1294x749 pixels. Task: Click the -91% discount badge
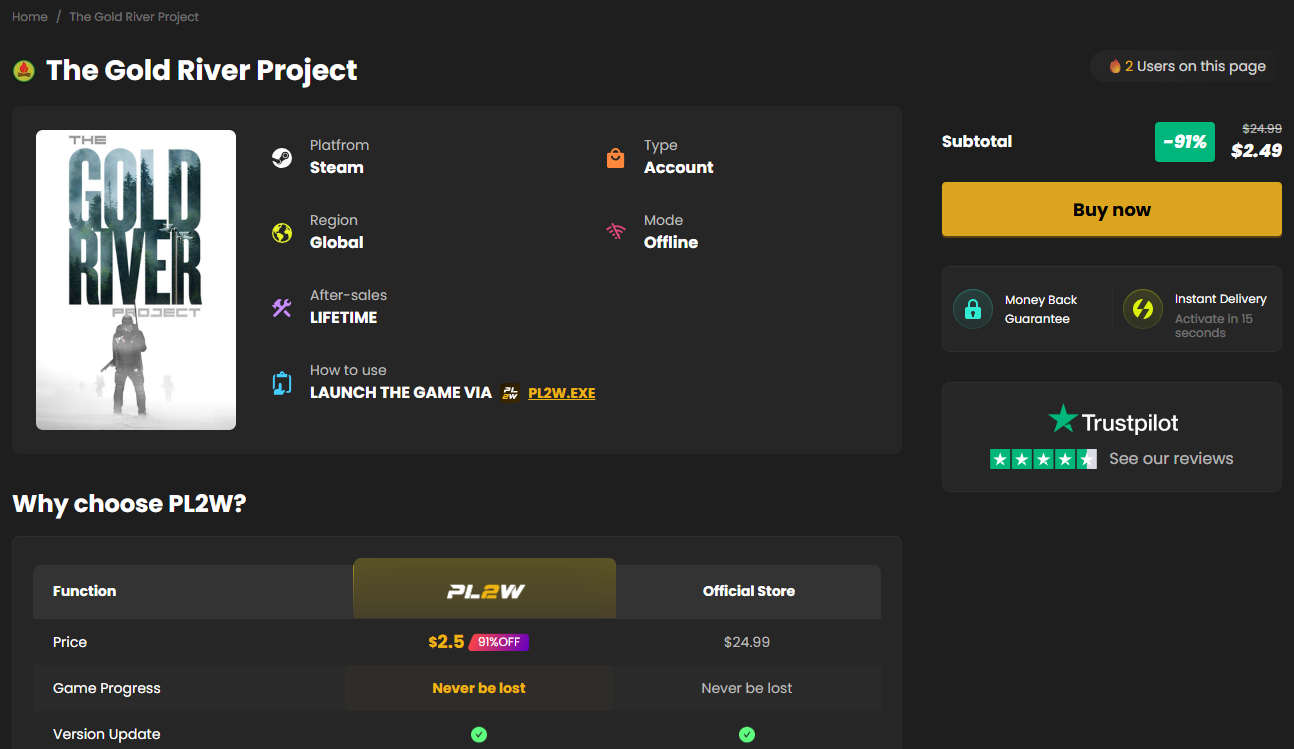[1185, 142]
